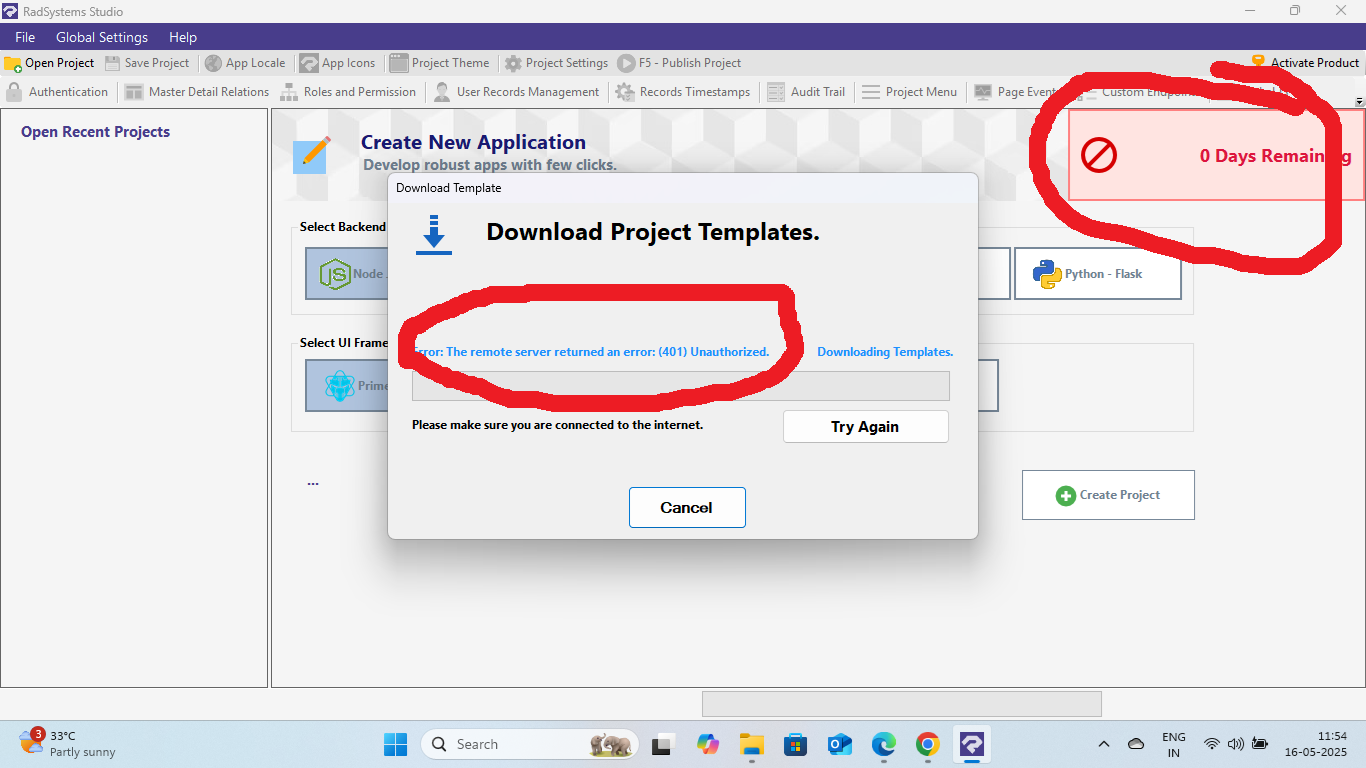Open the Wi-Fi network tray icon
The image size is (1366, 768).
(x=1212, y=744)
